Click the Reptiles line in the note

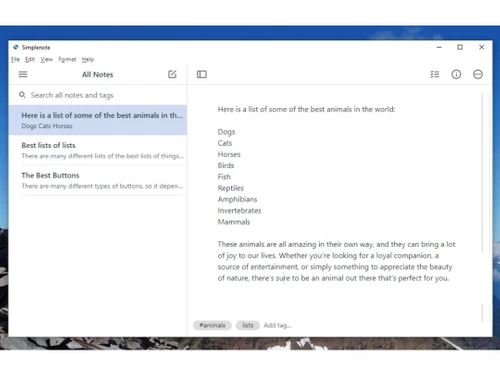tap(231, 188)
